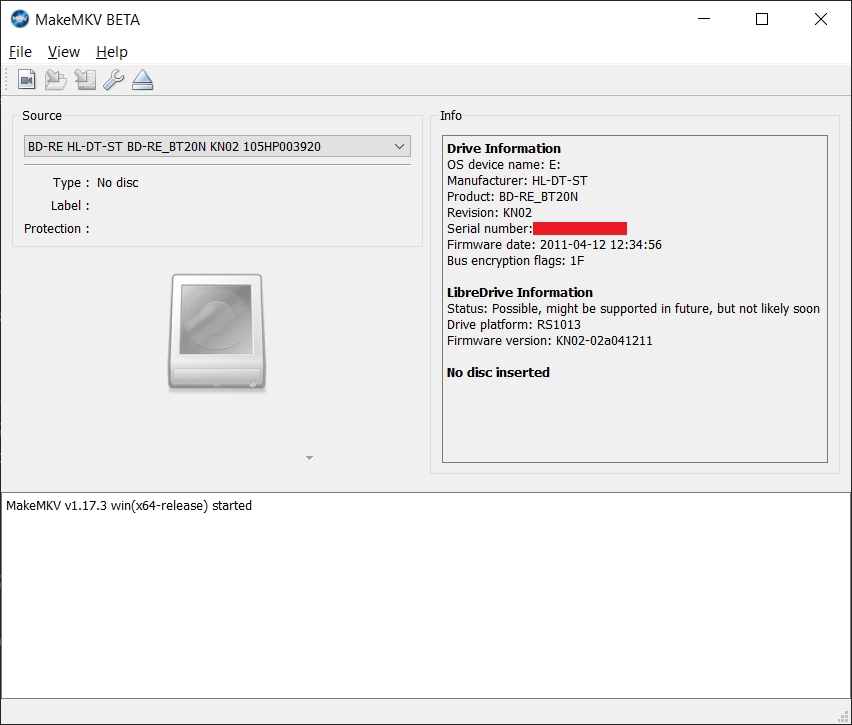The image size is (852, 725).
Task: Click the 'Product: BD-RE_BT20N' line
Action: [x=512, y=197]
